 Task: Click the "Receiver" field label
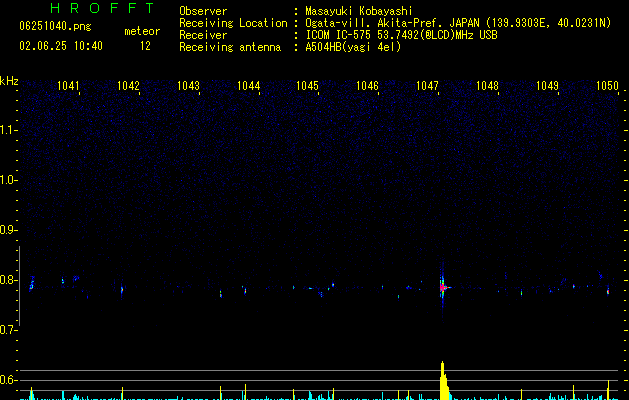coord(203,35)
